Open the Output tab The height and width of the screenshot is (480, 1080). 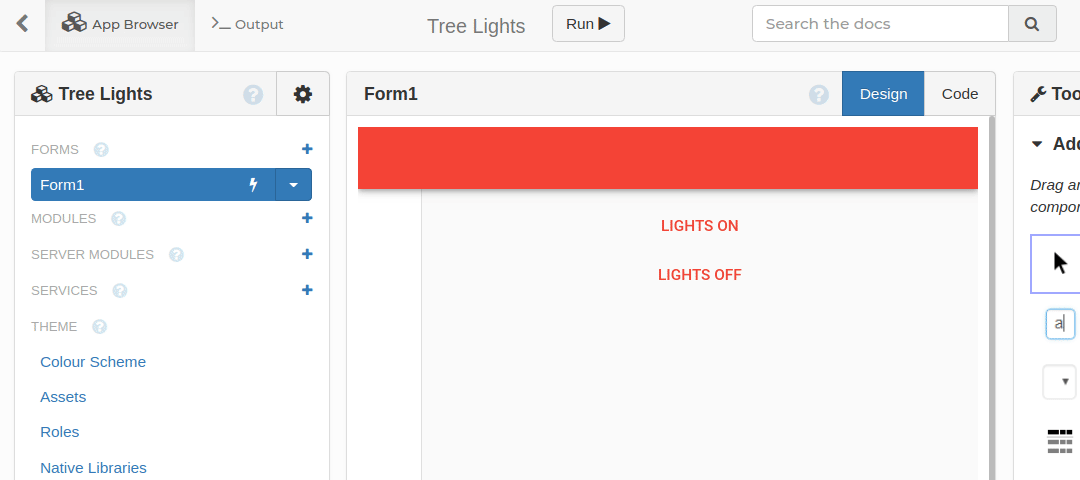(x=248, y=24)
